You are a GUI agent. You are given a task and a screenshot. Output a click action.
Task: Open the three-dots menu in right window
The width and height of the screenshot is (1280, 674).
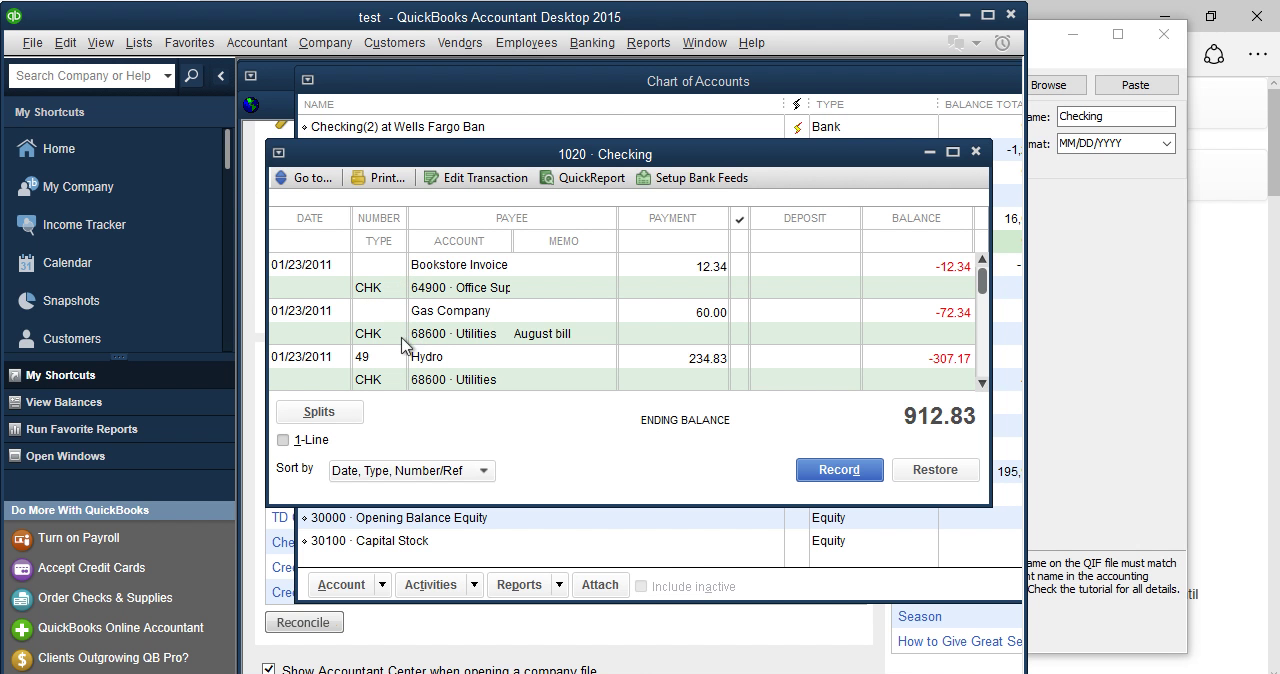tap(1258, 55)
